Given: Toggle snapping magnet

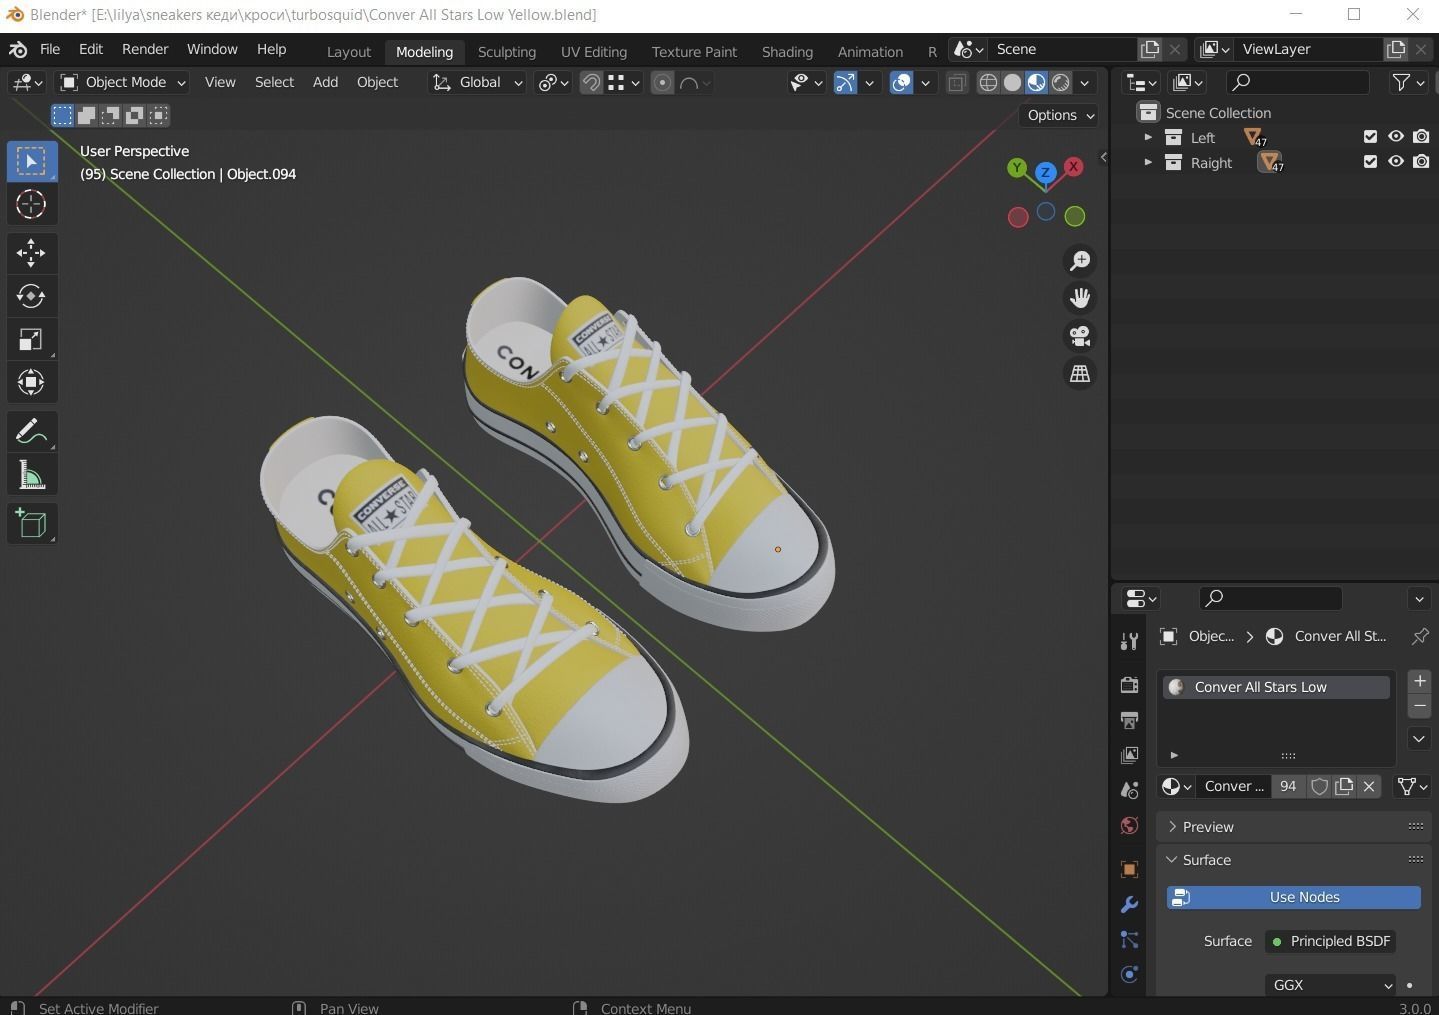Looking at the screenshot, I should (x=591, y=83).
